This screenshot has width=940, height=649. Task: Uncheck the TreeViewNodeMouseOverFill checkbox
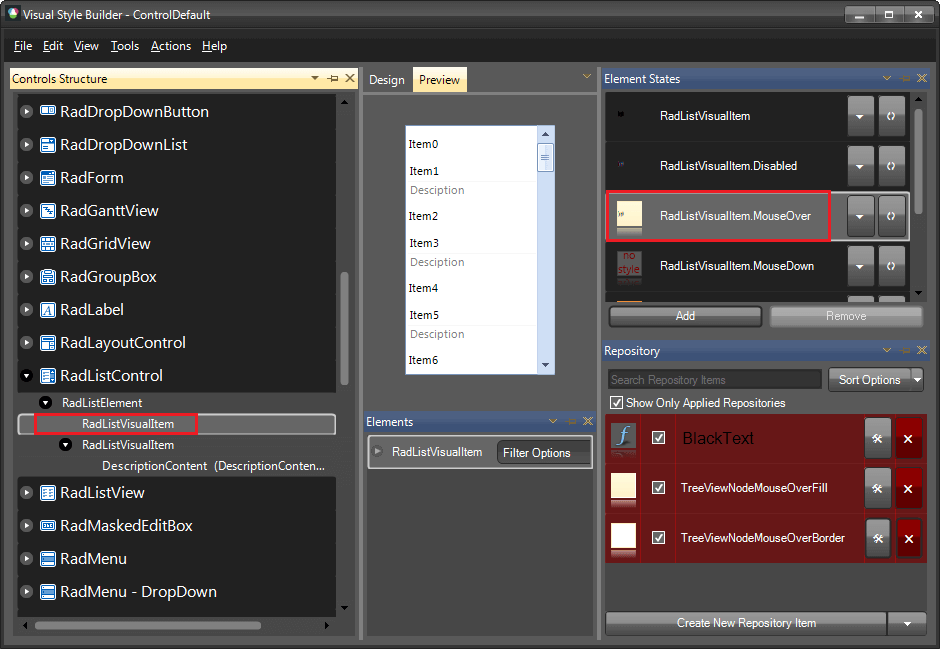658,488
